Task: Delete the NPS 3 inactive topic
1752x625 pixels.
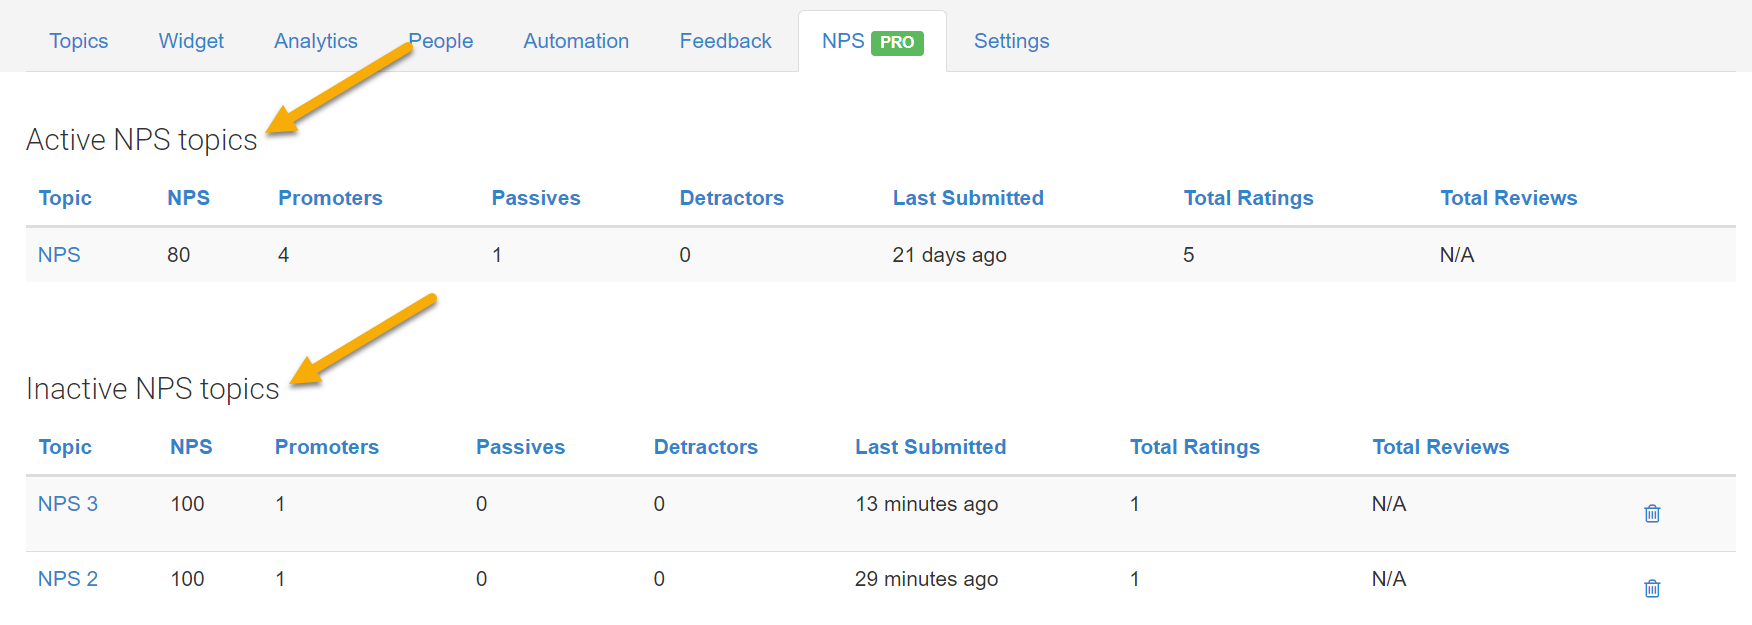Action: [1652, 513]
